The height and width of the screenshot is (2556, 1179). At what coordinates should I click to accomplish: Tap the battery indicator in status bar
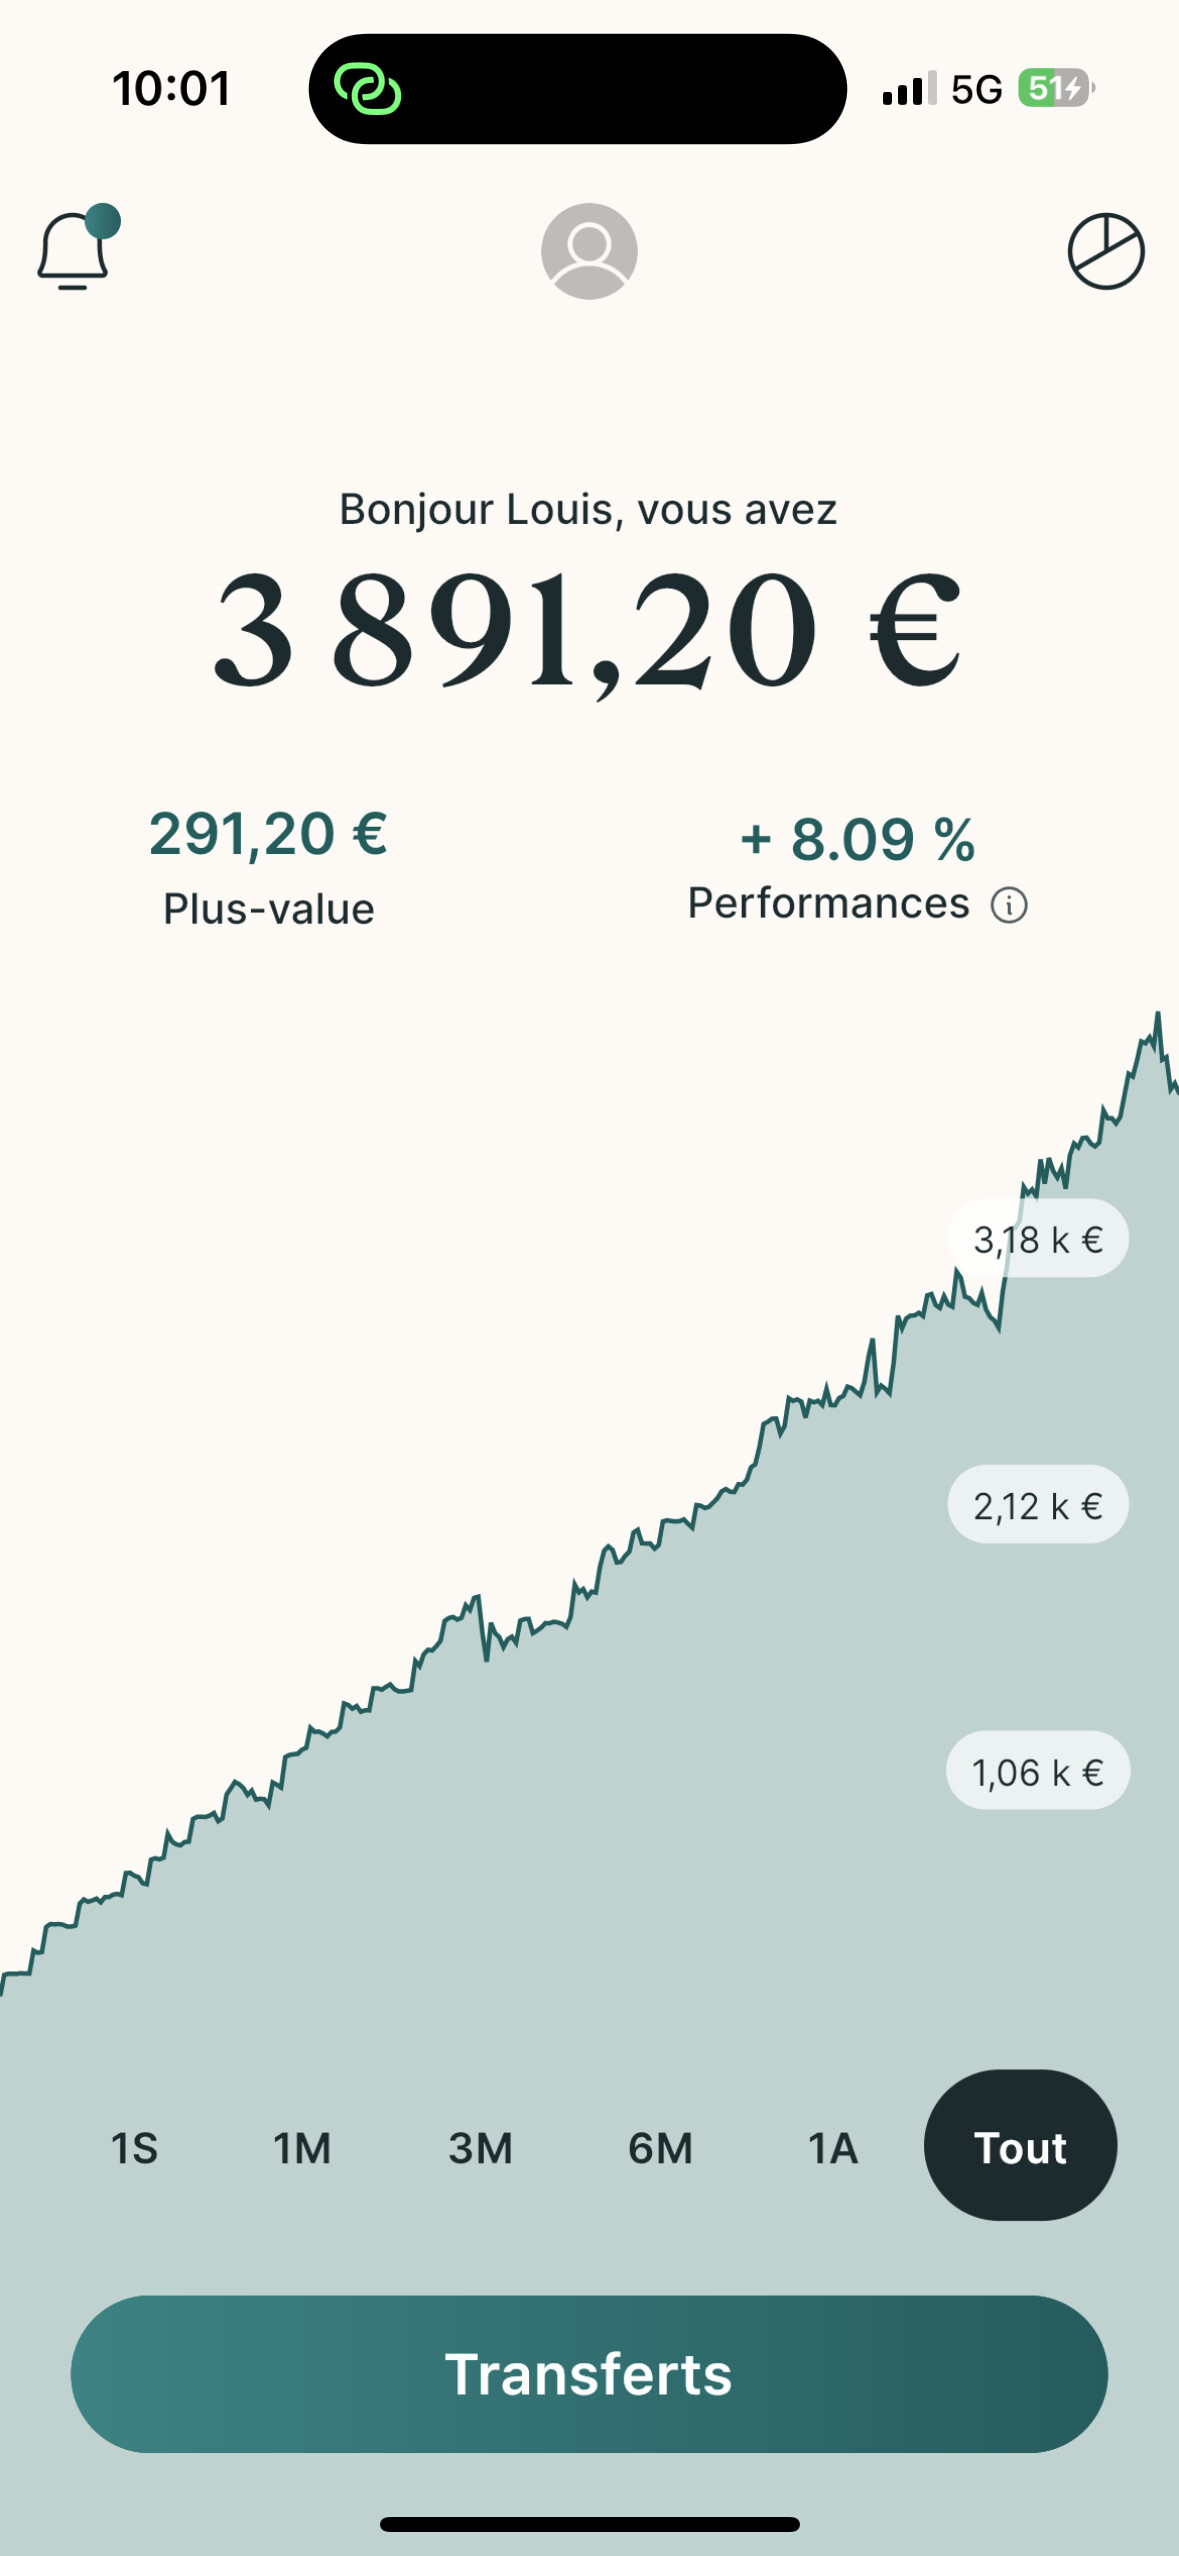[x=1055, y=89]
